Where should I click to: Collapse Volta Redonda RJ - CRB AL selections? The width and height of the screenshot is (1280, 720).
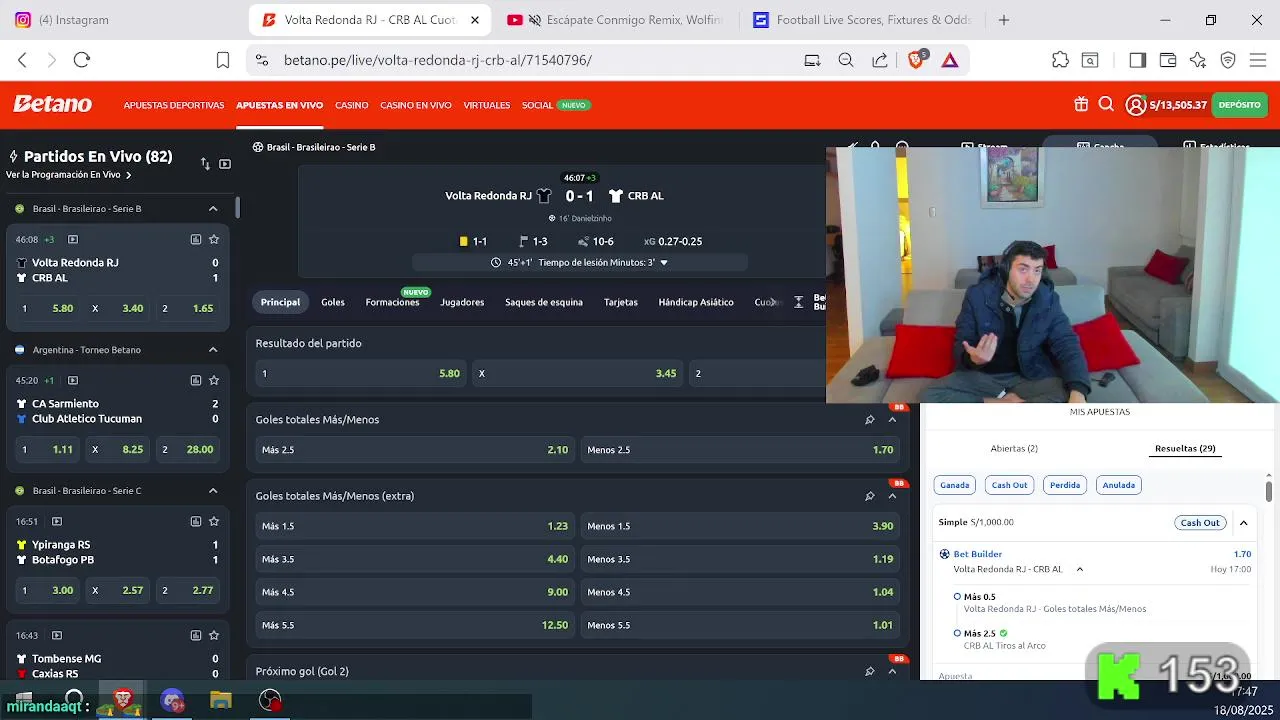point(1079,569)
